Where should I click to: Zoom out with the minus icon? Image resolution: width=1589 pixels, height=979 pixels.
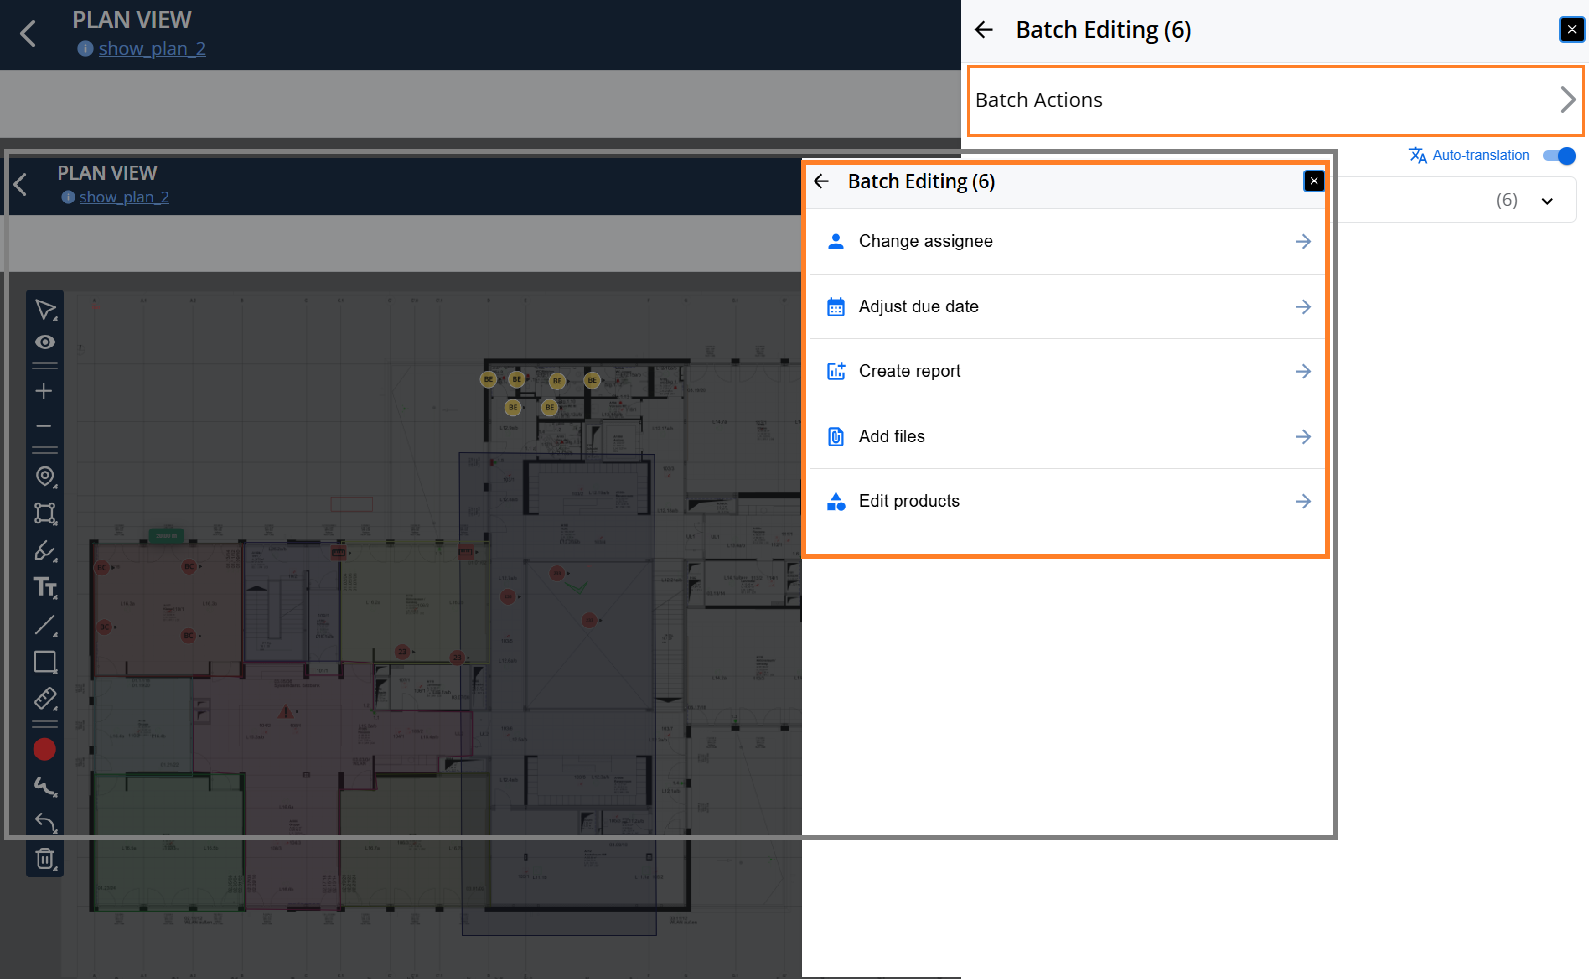44,426
